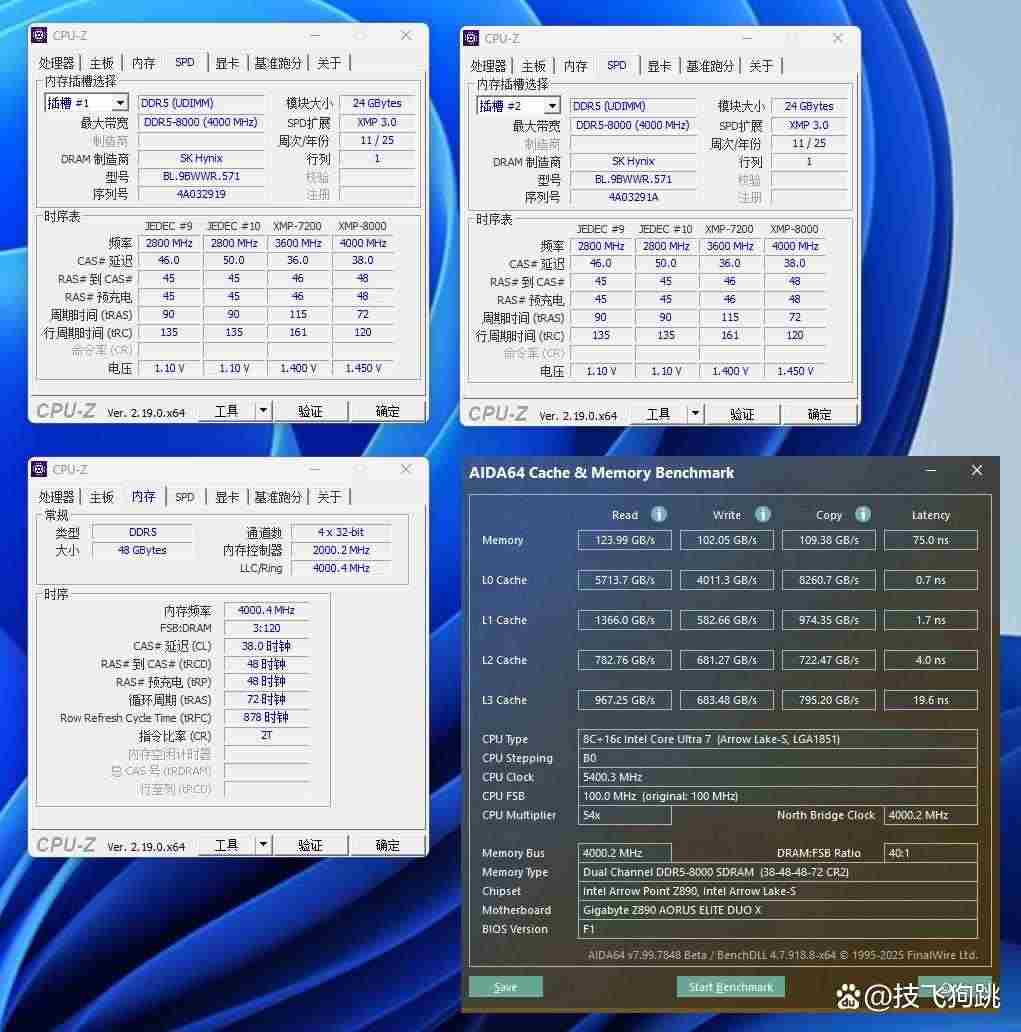Switch to 主板 tab in slot #2 window
Image resolution: width=1021 pixels, height=1032 pixels.
click(x=533, y=66)
